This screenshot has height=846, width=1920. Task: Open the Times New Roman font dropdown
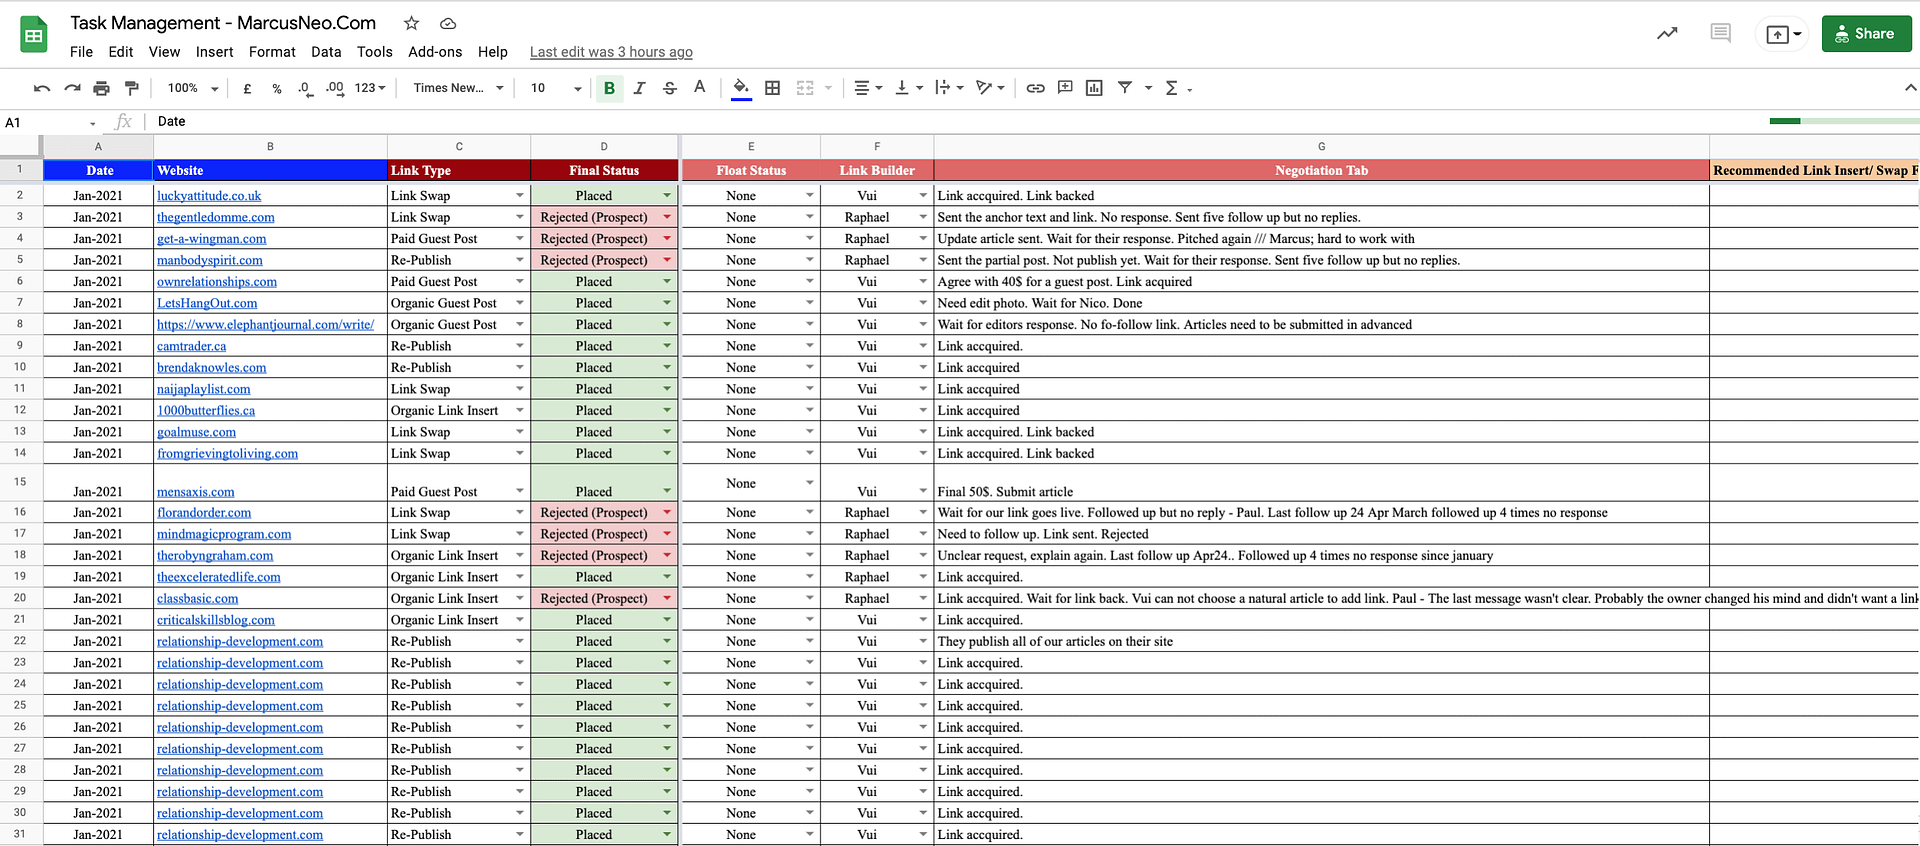pyautogui.click(x=458, y=88)
